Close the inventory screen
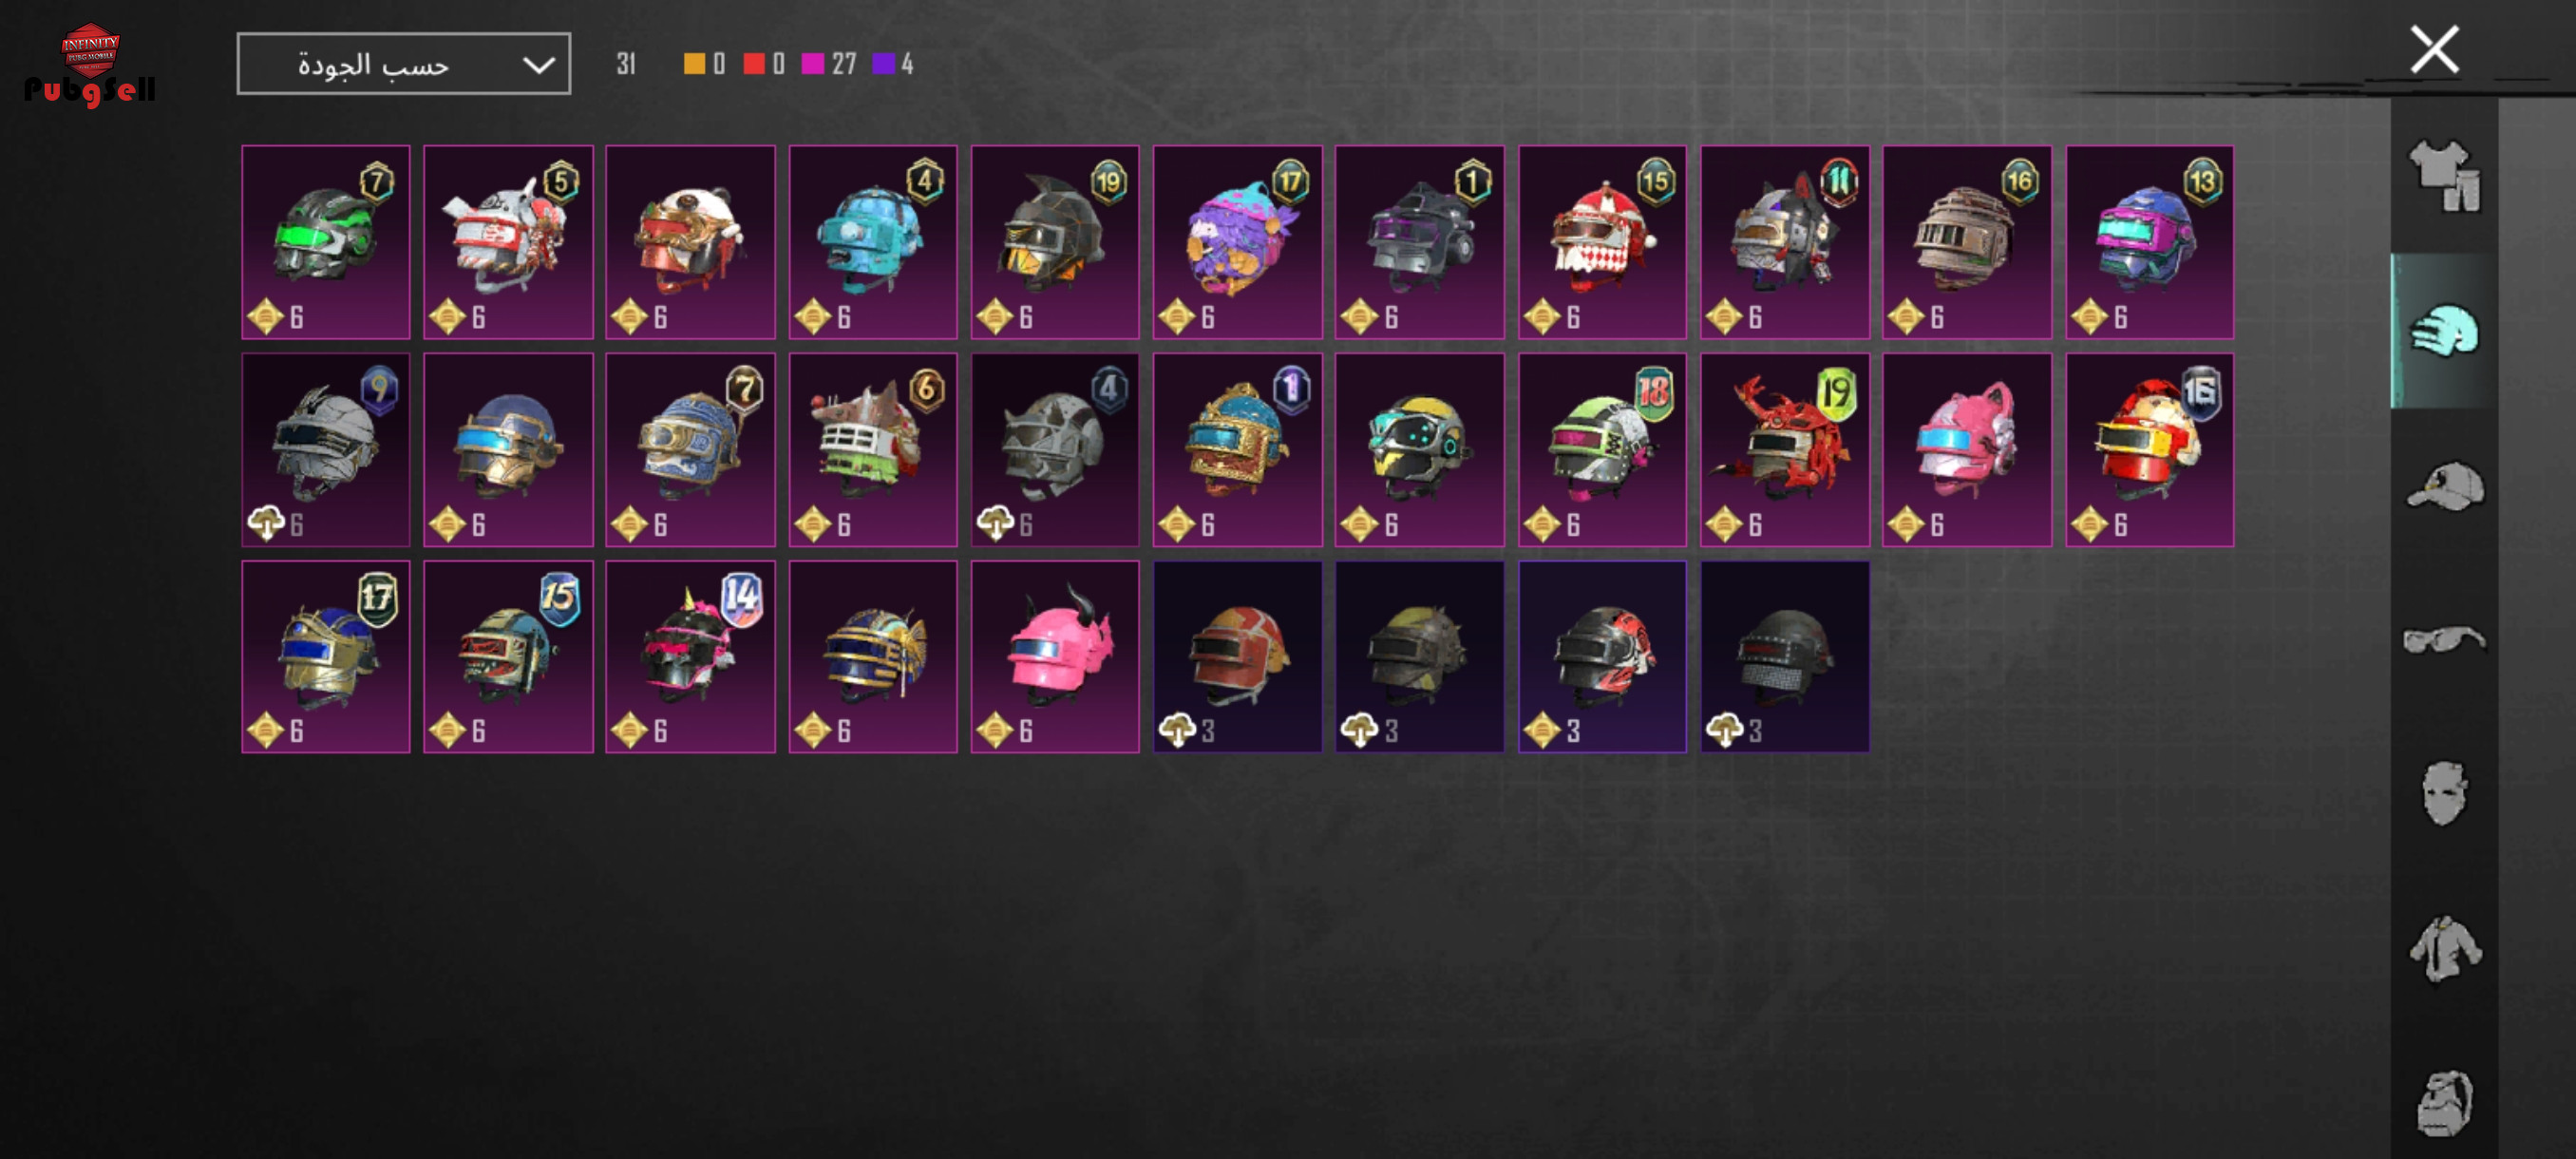 click(2434, 49)
